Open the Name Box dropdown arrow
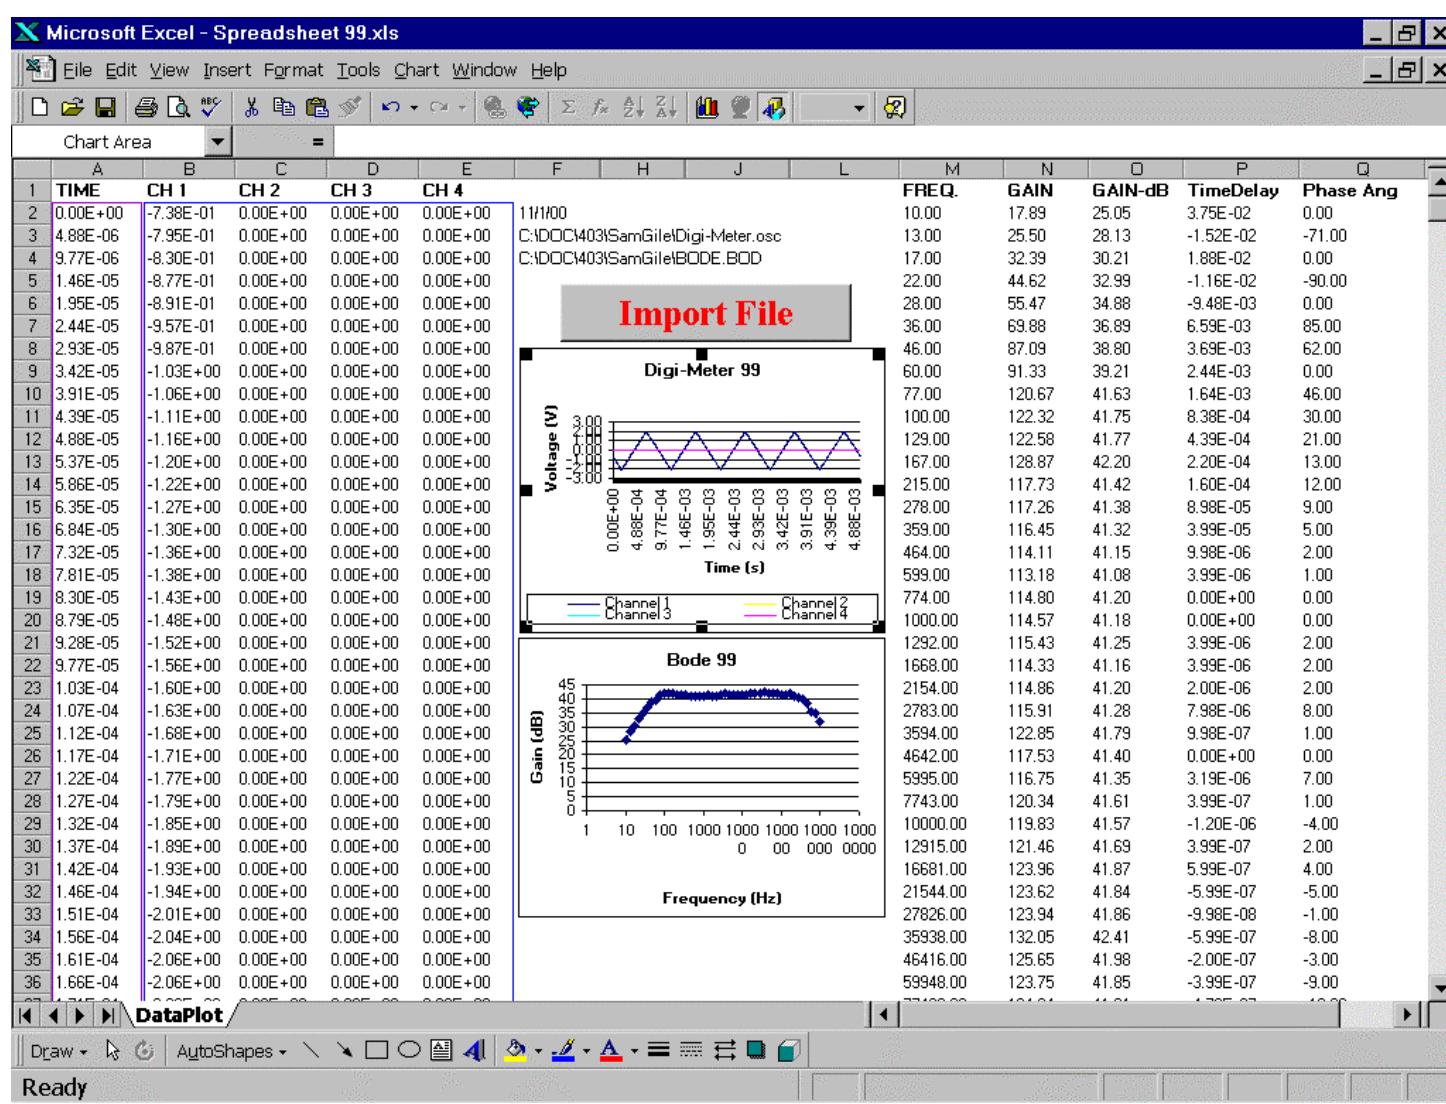This screenshot has width=1446, height=1104. coord(217,142)
